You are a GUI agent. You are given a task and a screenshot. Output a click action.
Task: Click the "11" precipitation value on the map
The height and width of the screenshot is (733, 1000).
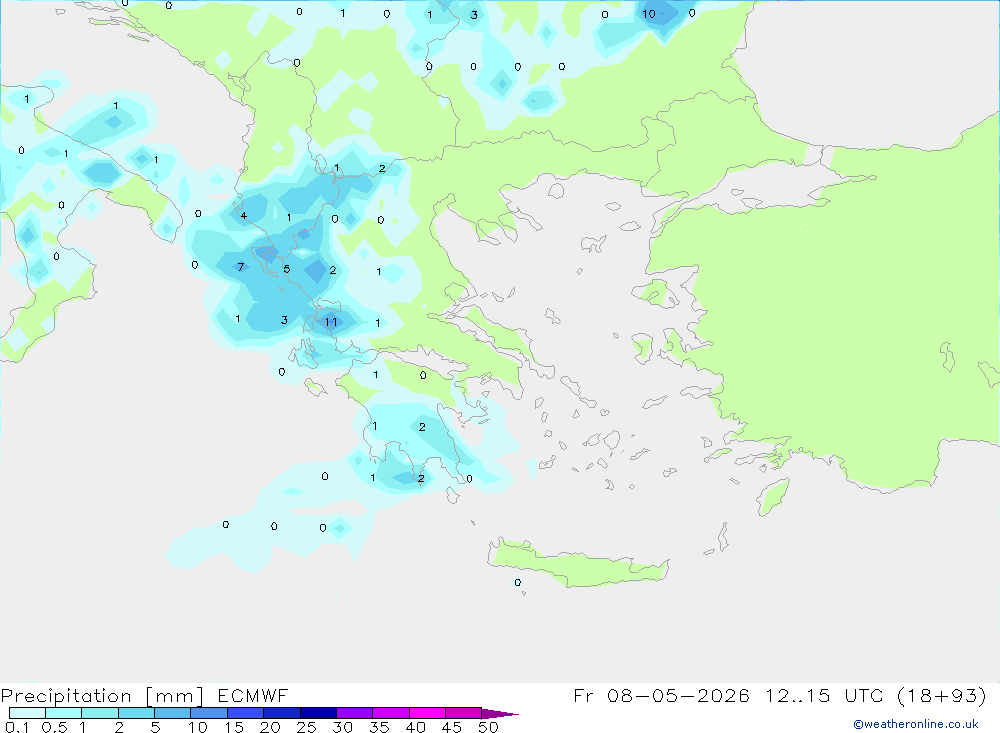331,322
